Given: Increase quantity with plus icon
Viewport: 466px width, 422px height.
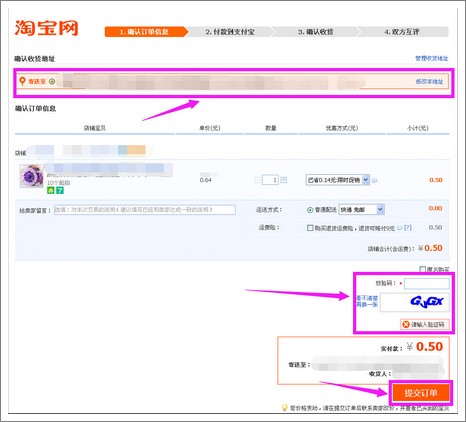Looking at the screenshot, I should tap(284, 180).
